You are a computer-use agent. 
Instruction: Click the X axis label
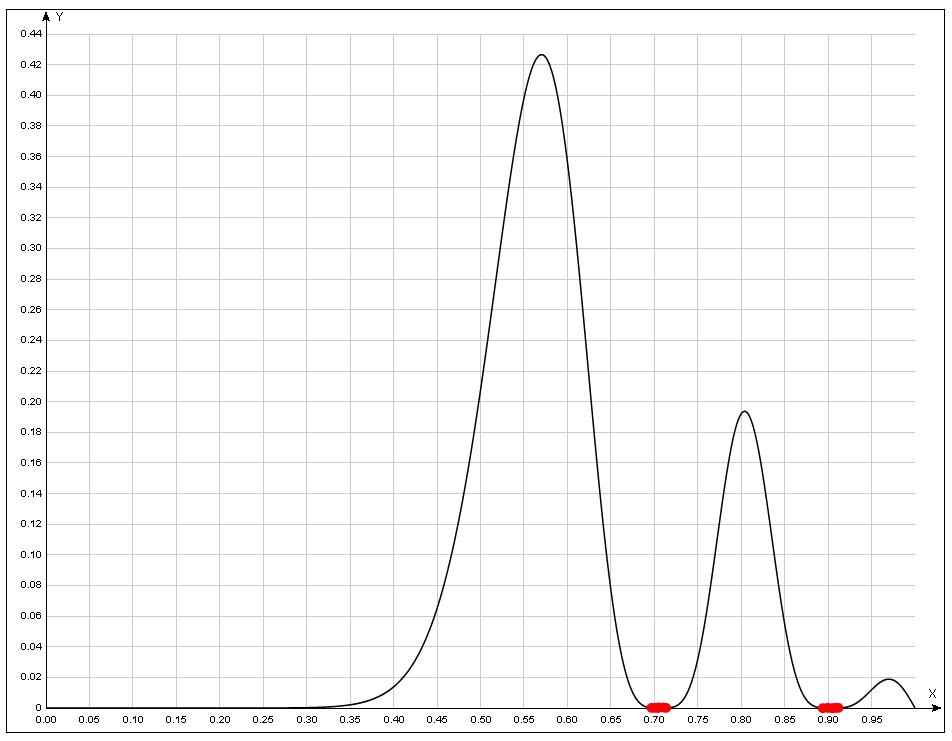[932, 693]
